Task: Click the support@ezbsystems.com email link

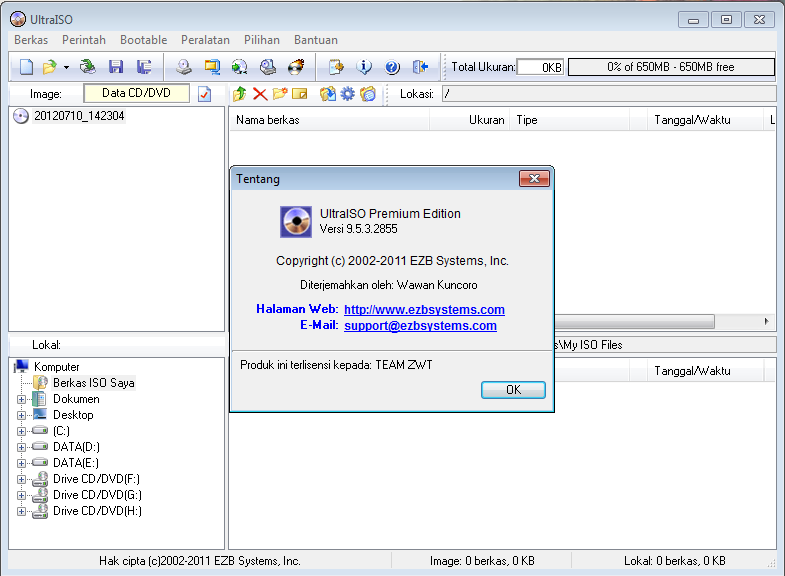Action: tap(420, 326)
